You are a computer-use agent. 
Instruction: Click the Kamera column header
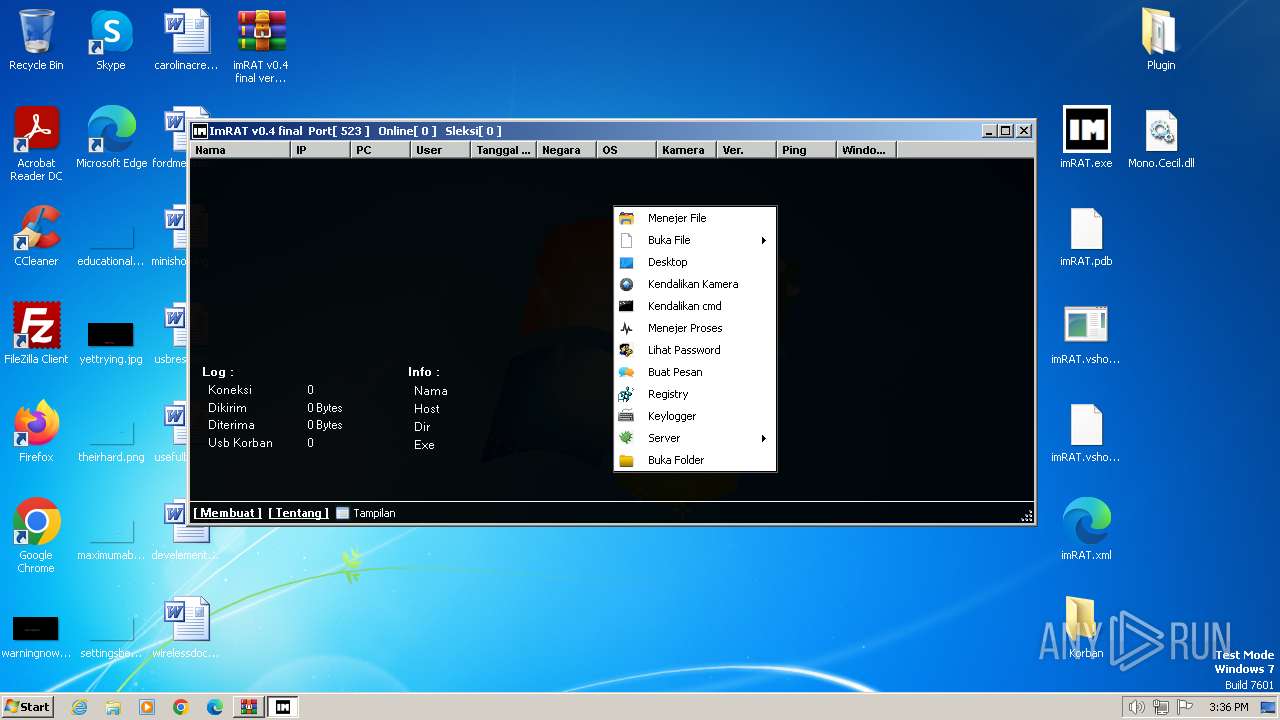686,150
